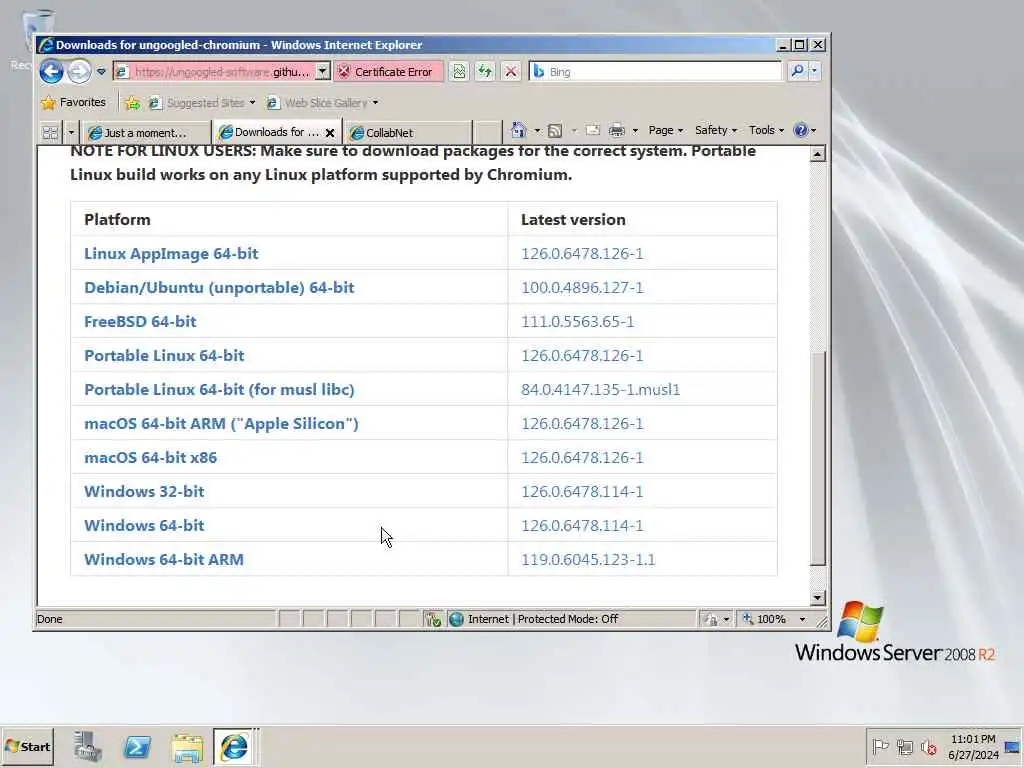This screenshot has width=1024, height=768.
Task: Open the search provider dropdown arrow
Action: pyautogui.click(x=814, y=71)
